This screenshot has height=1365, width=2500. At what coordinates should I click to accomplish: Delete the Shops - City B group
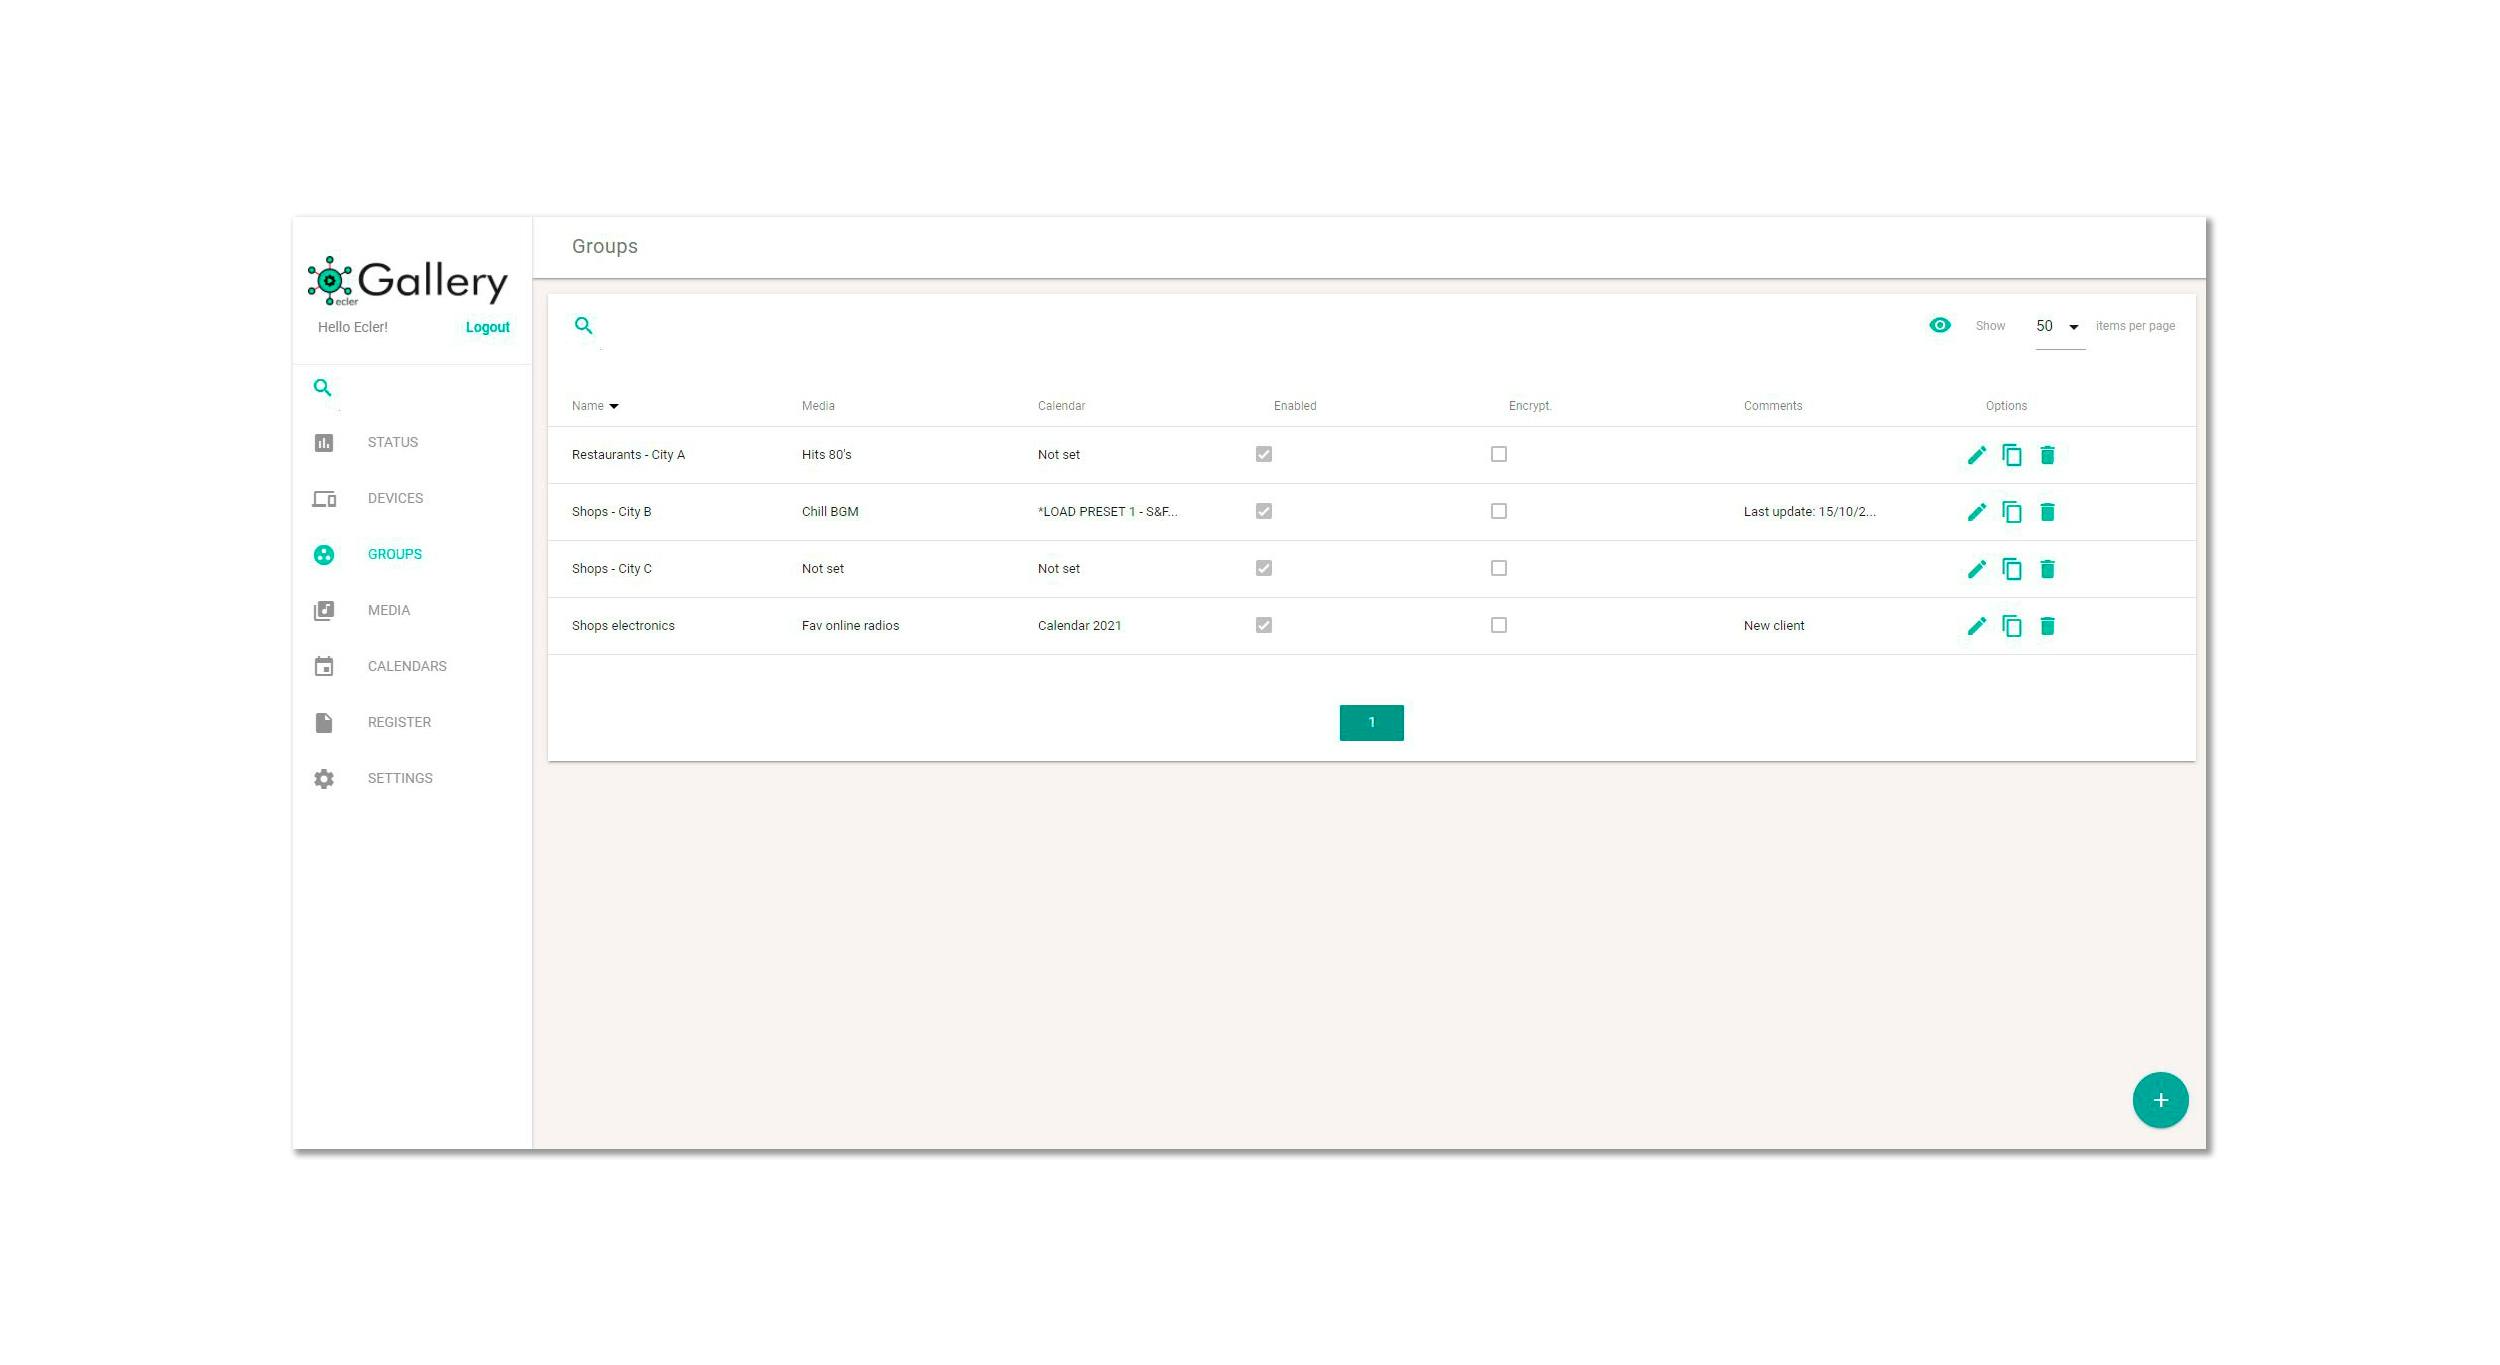pyautogui.click(x=2047, y=512)
